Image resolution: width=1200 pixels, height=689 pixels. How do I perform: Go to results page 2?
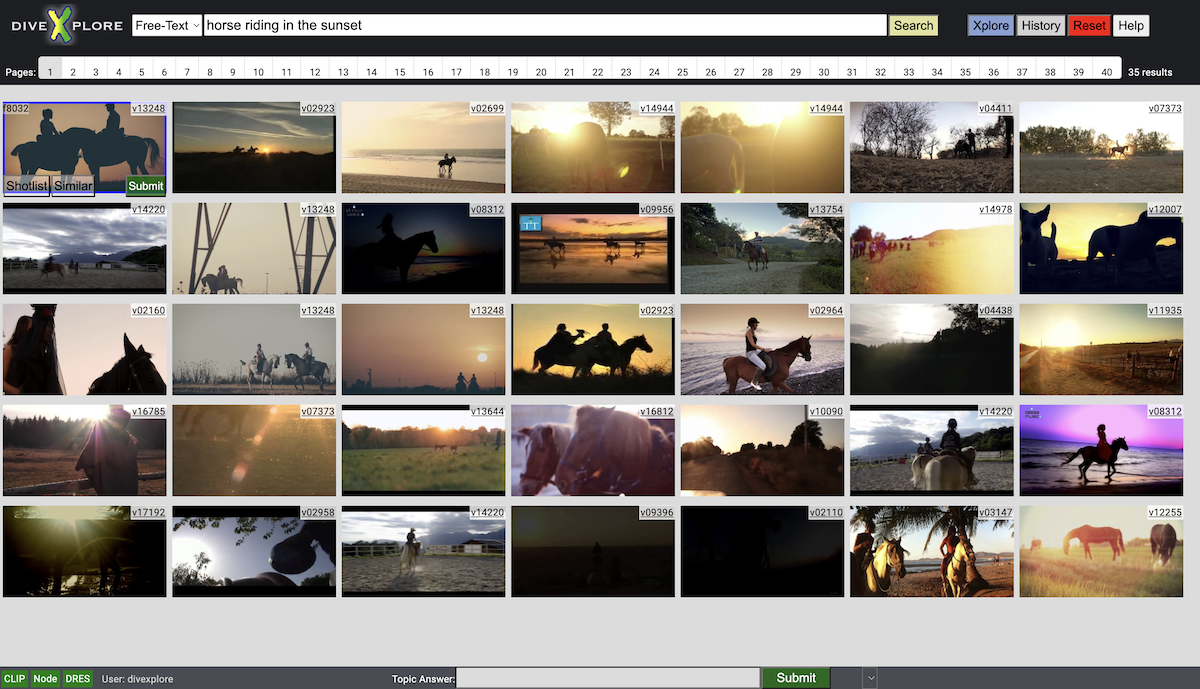pyautogui.click(x=73, y=72)
